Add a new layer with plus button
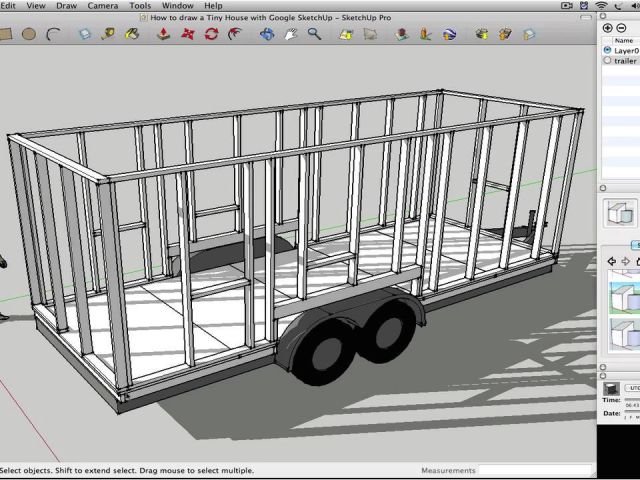The height and width of the screenshot is (480, 640). (608, 28)
